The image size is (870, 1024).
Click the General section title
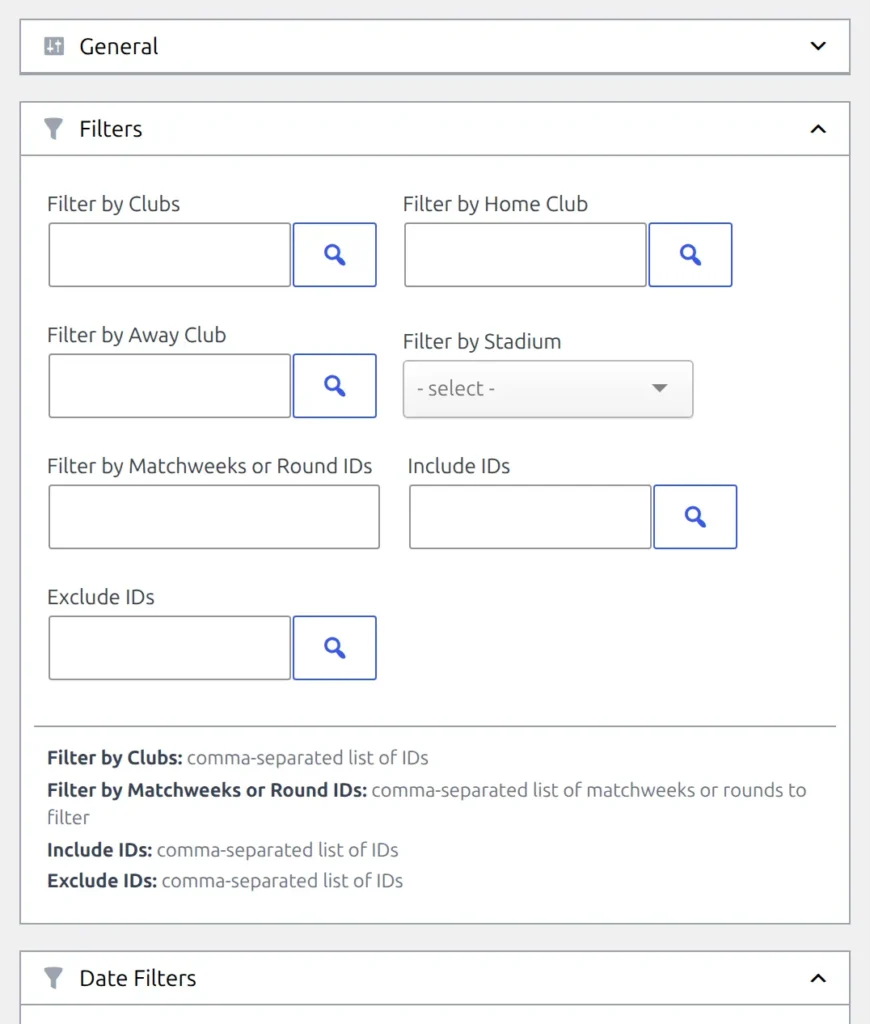click(119, 46)
